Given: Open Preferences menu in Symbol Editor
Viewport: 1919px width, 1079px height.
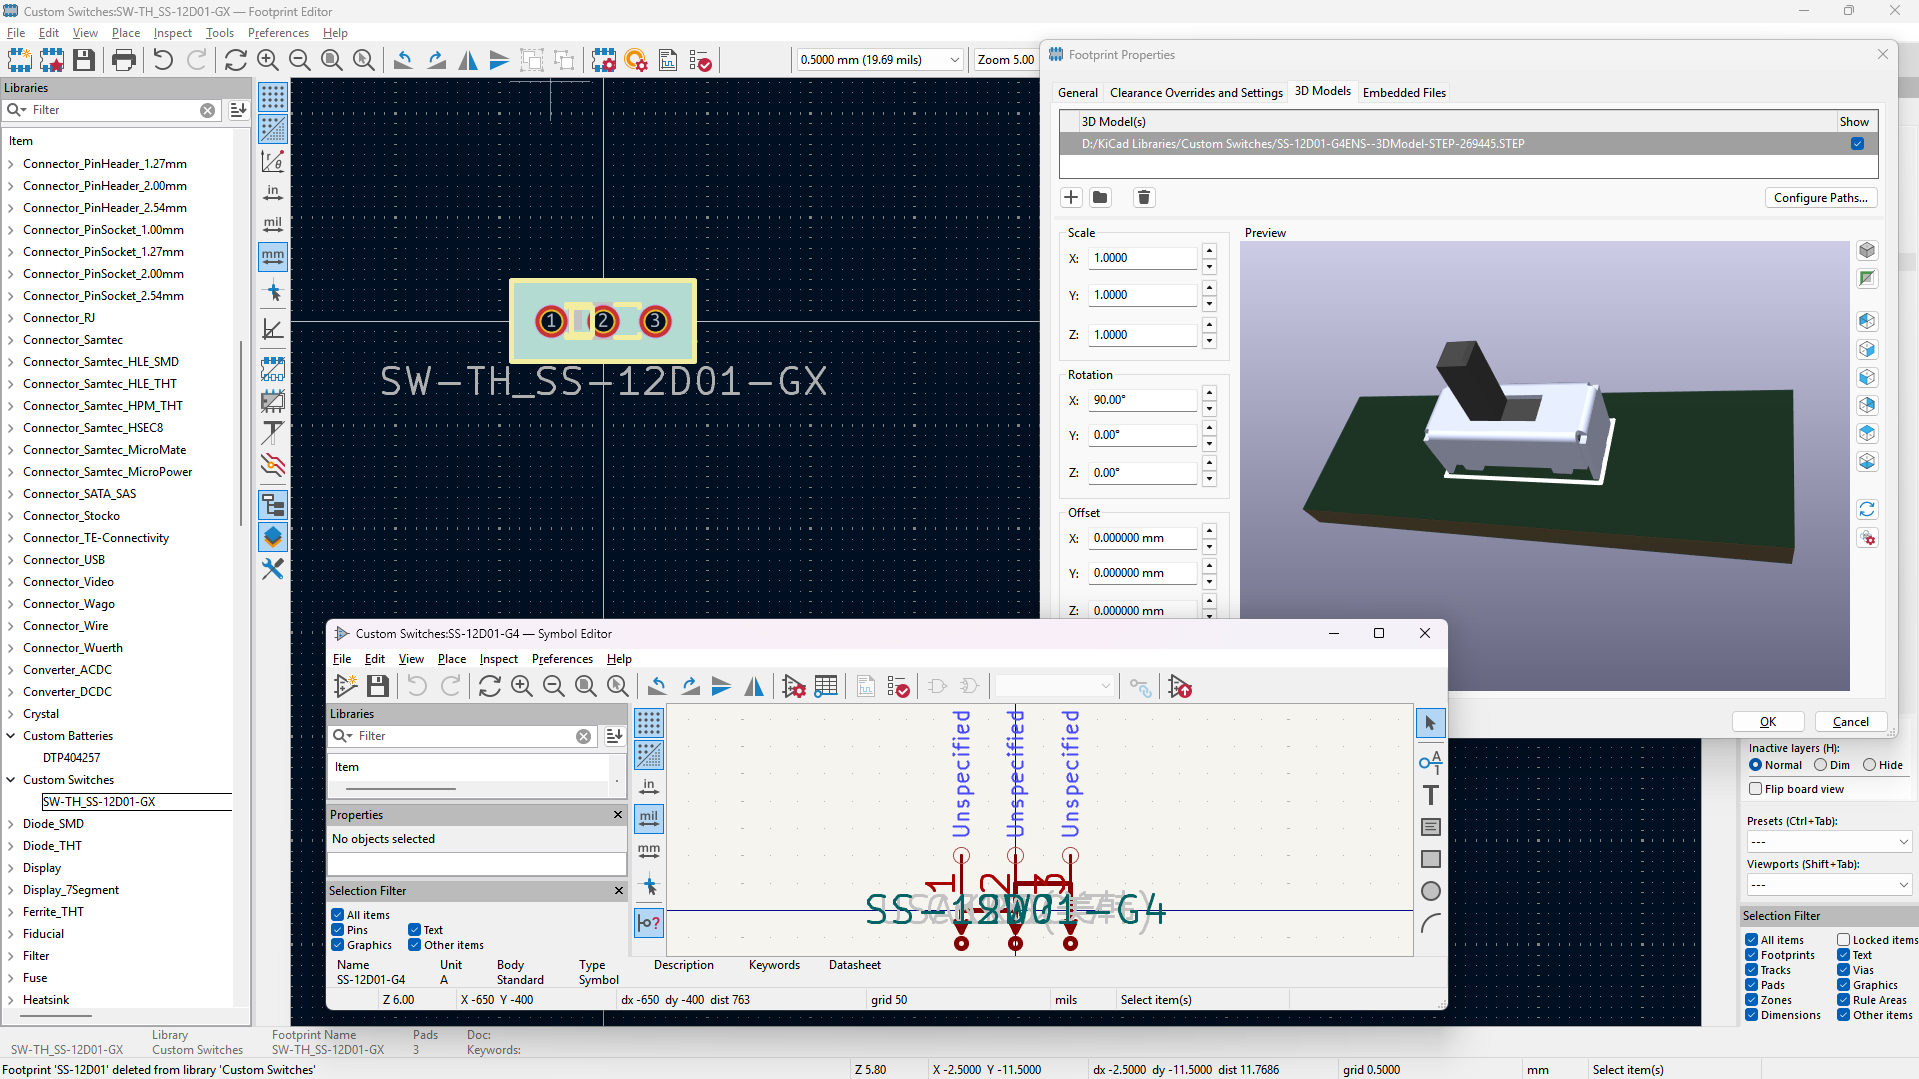Looking at the screenshot, I should (x=562, y=659).
